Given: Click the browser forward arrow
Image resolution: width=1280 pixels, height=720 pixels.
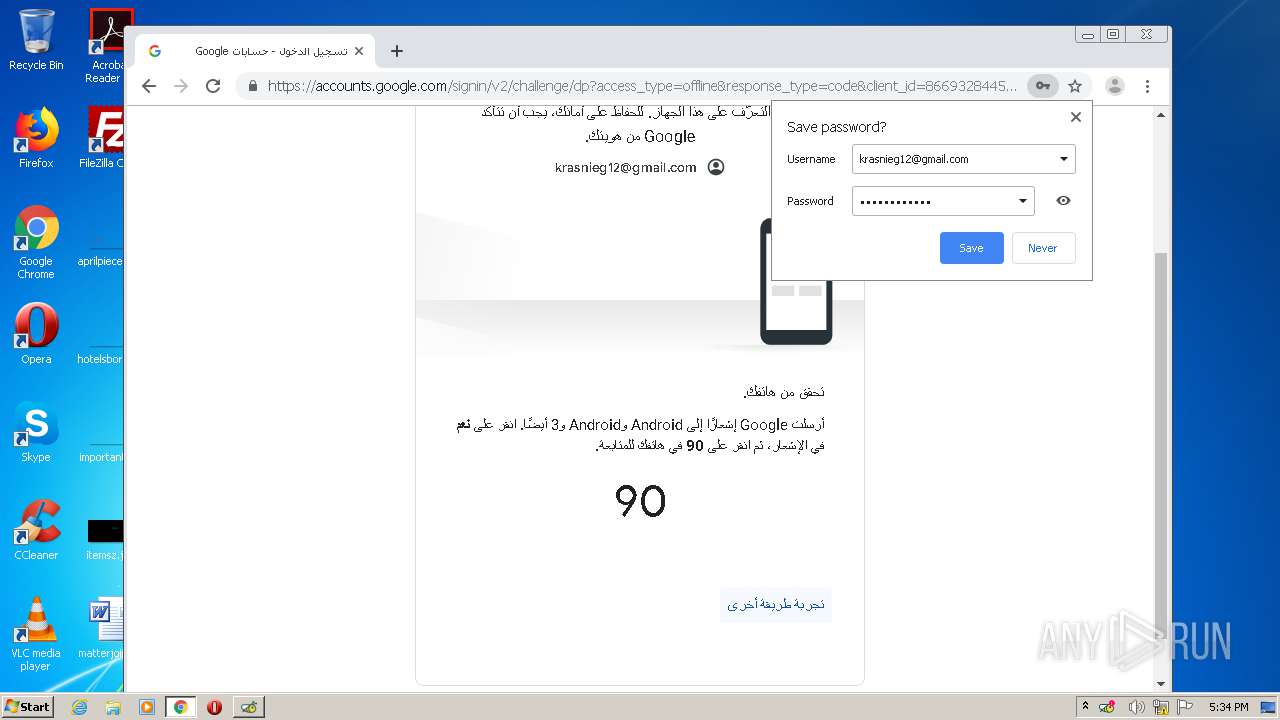Looking at the screenshot, I should pyautogui.click(x=181, y=86).
